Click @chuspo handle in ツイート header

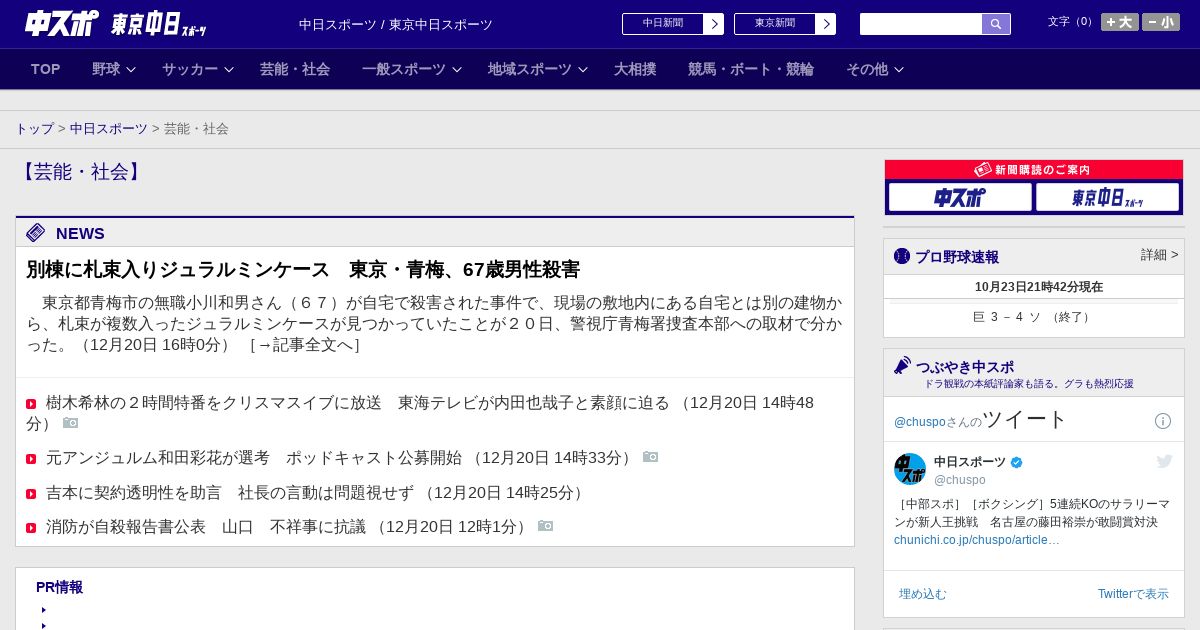click(920, 422)
